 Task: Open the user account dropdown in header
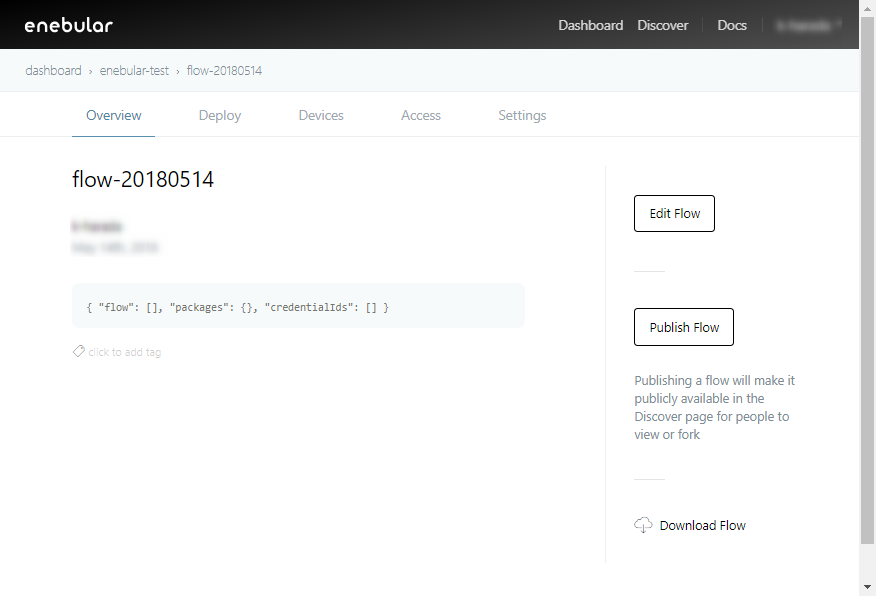(808, 25)
